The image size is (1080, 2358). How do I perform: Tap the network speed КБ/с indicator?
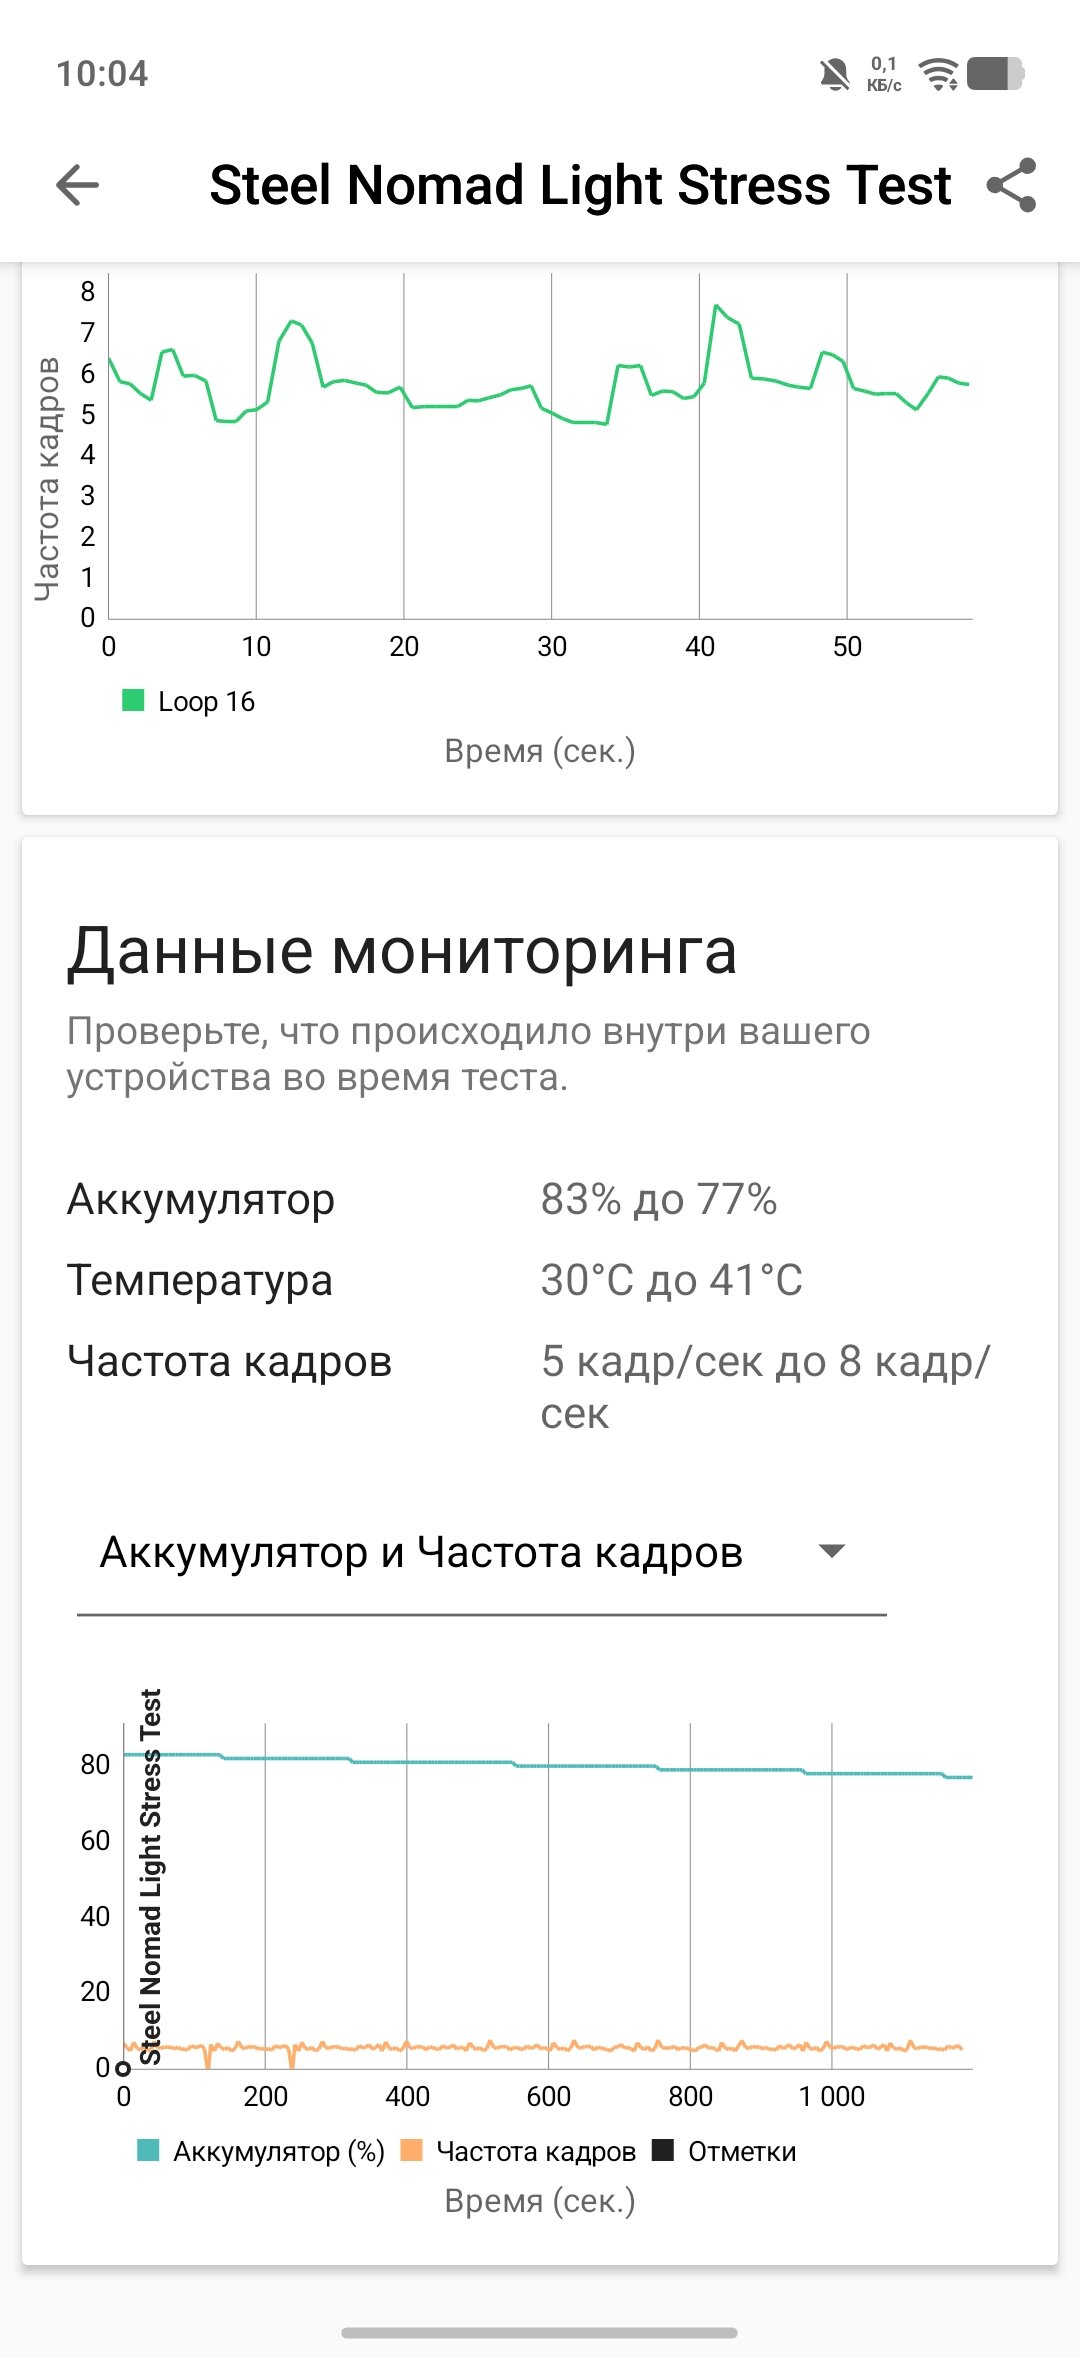(x=884, y=74)
